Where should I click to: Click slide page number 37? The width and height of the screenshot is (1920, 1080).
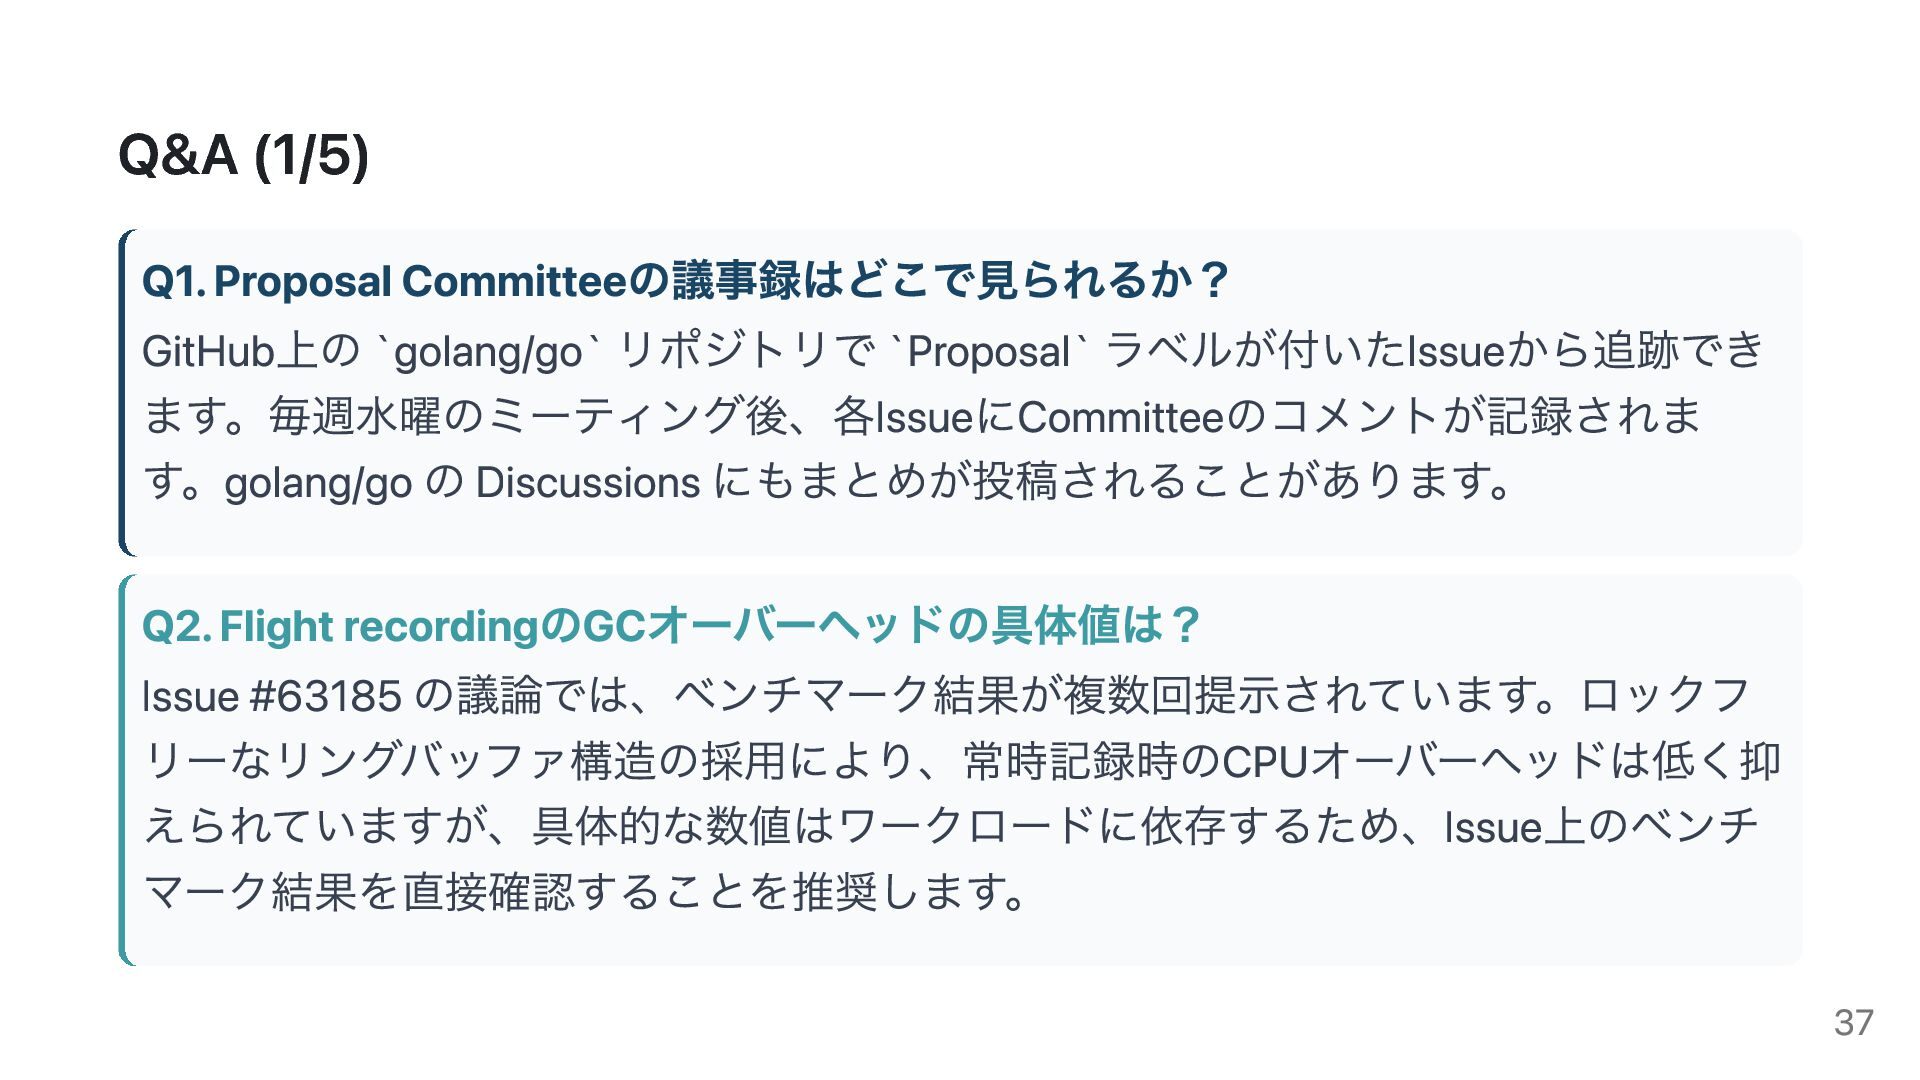coord(1853,1022)
